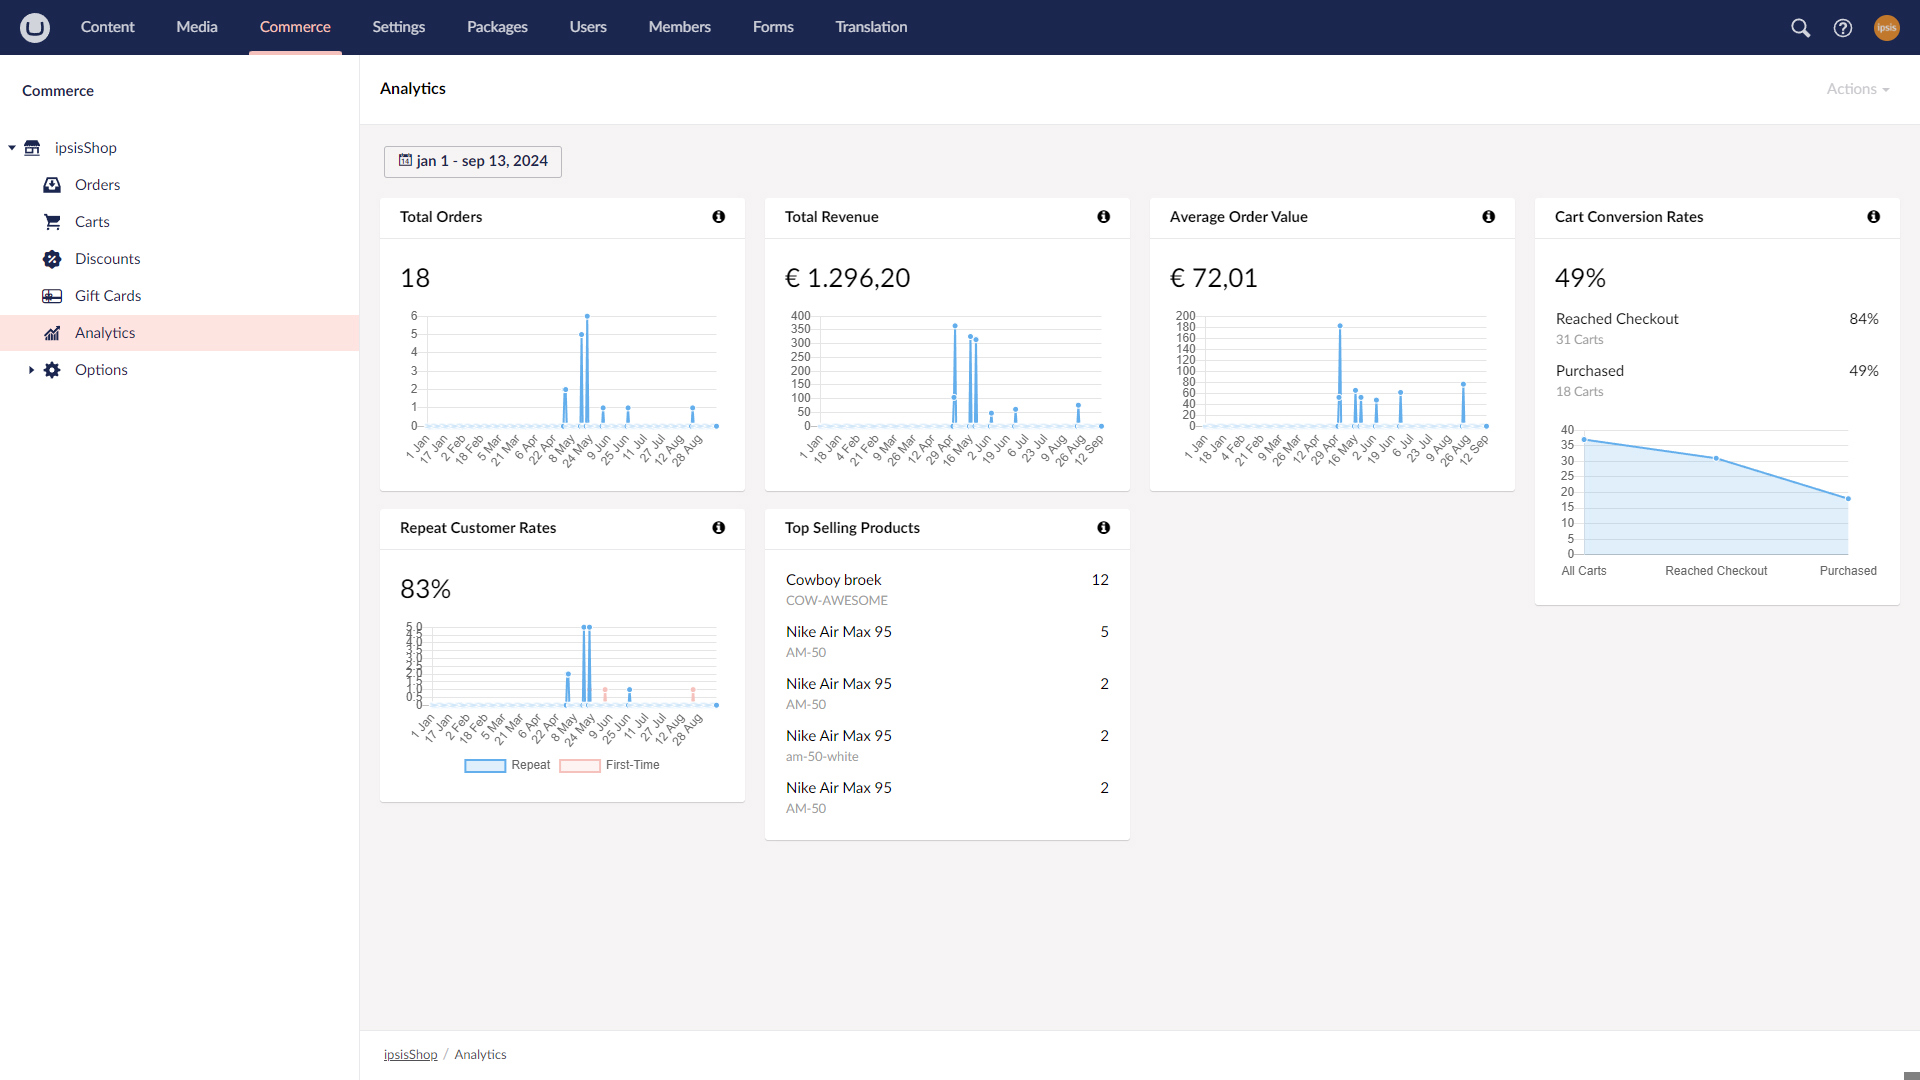Open the Actions dropdown
The width and height of the screenshot is (1920, 1080).
(1857, 89)
